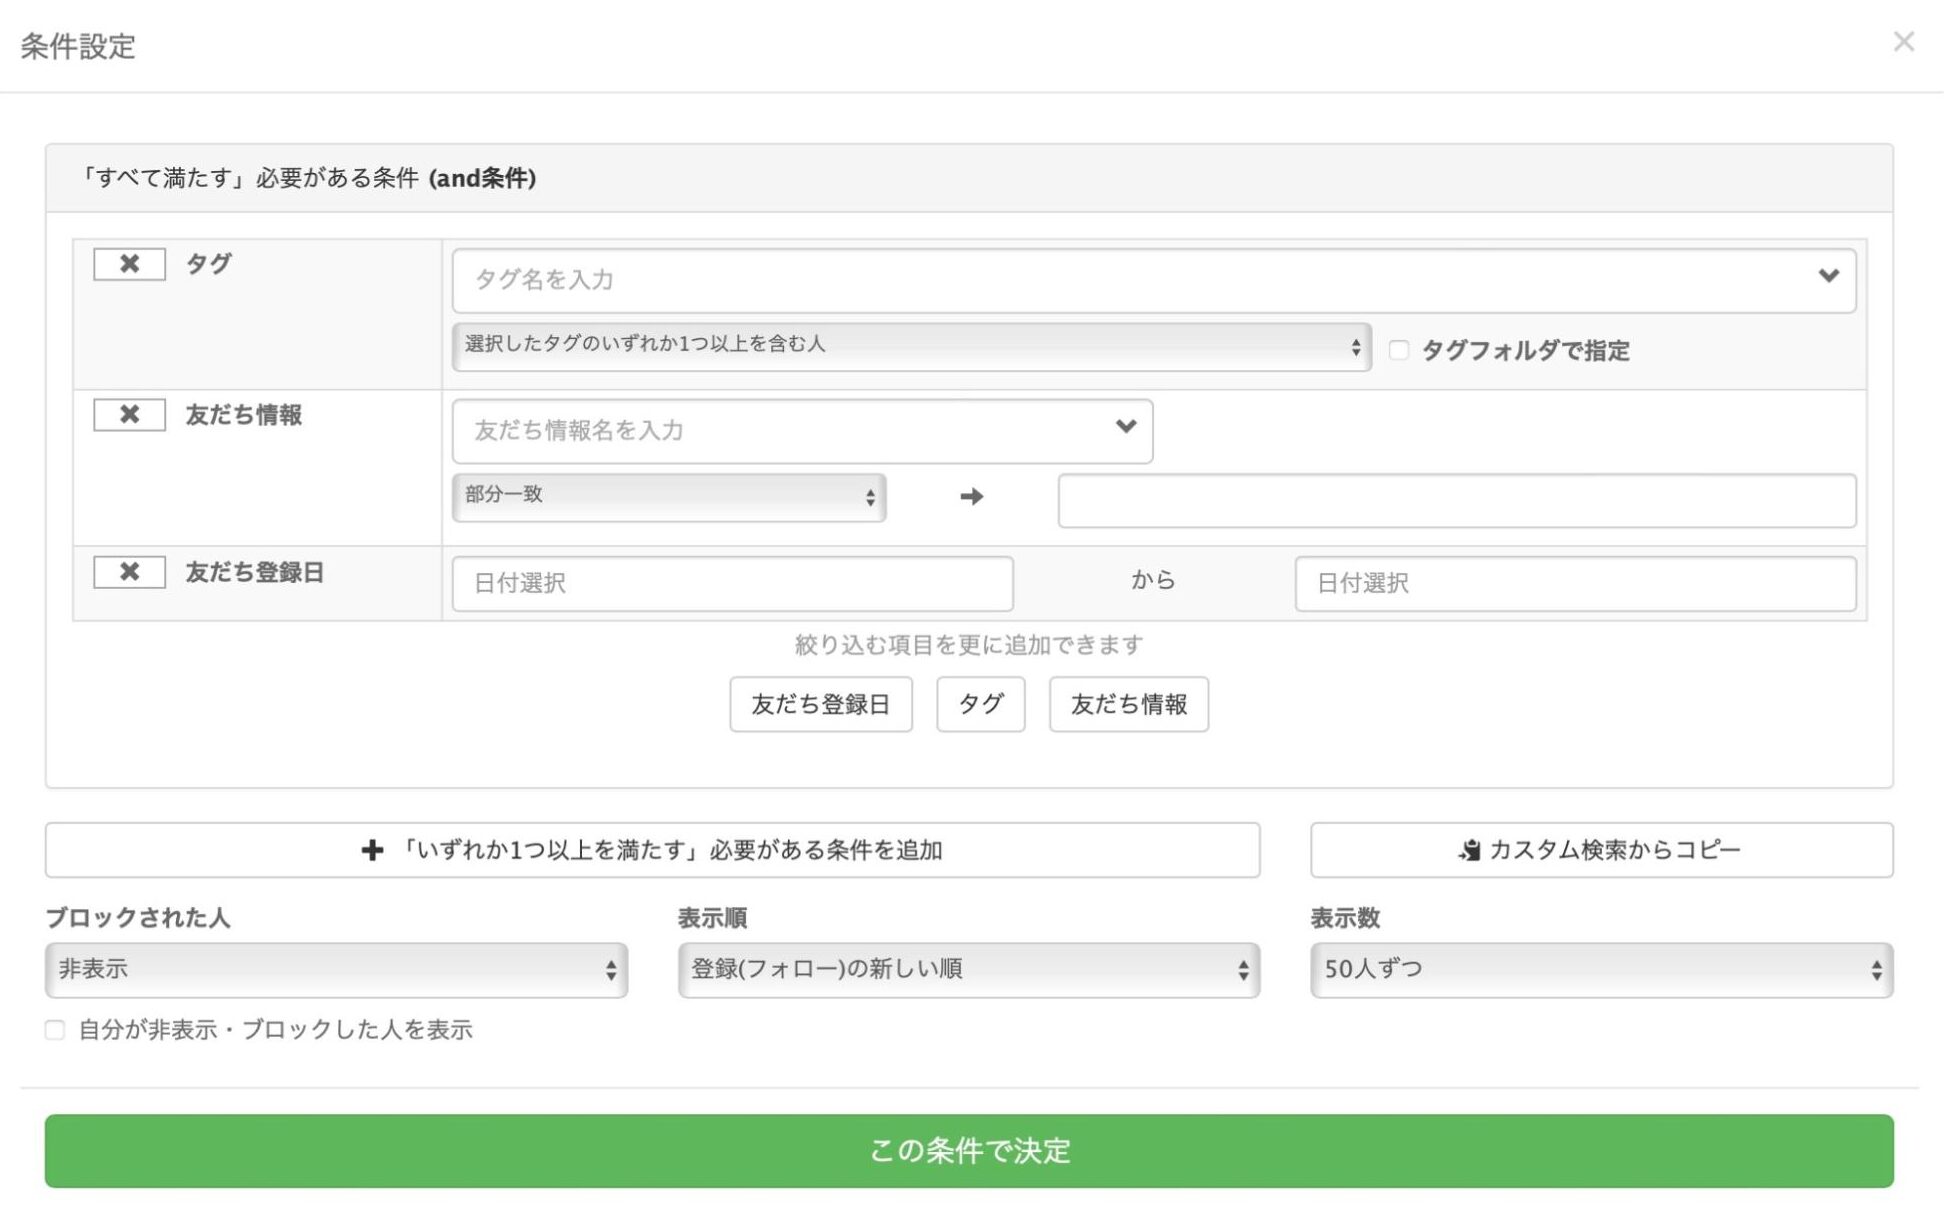Click the arrow icon beside 部分一致 selector
The width and height of the screenshot is (1944, 1229).
click(971, 496)
